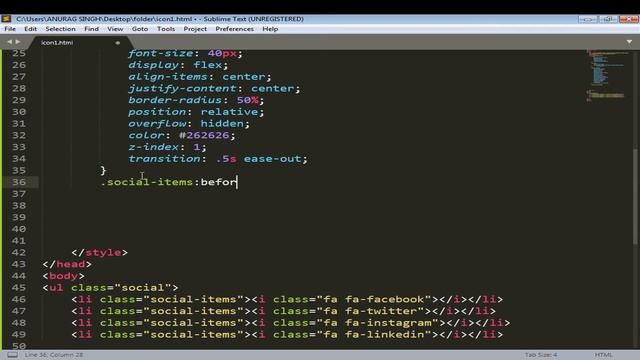This screenshot has height=360, width=640.
Task: Click the transition .5s ease-out line
Action: coord(218,159)
